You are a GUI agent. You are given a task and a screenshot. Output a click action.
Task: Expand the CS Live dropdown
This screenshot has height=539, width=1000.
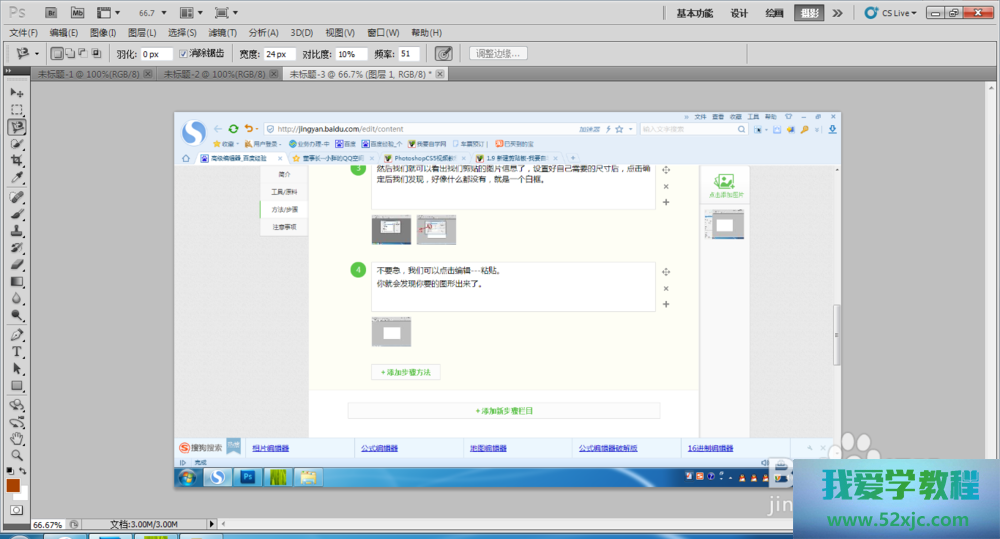point(892,13)
